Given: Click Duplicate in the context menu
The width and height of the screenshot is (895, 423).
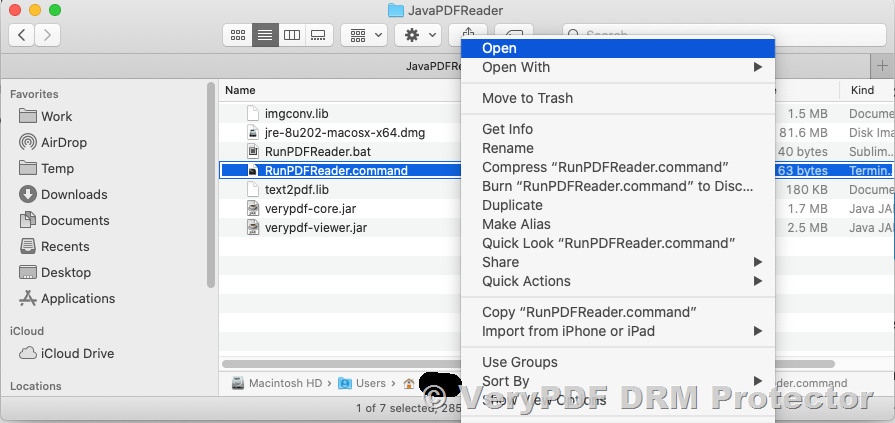Looking at the screenshot, I should [x=512, y=205].
